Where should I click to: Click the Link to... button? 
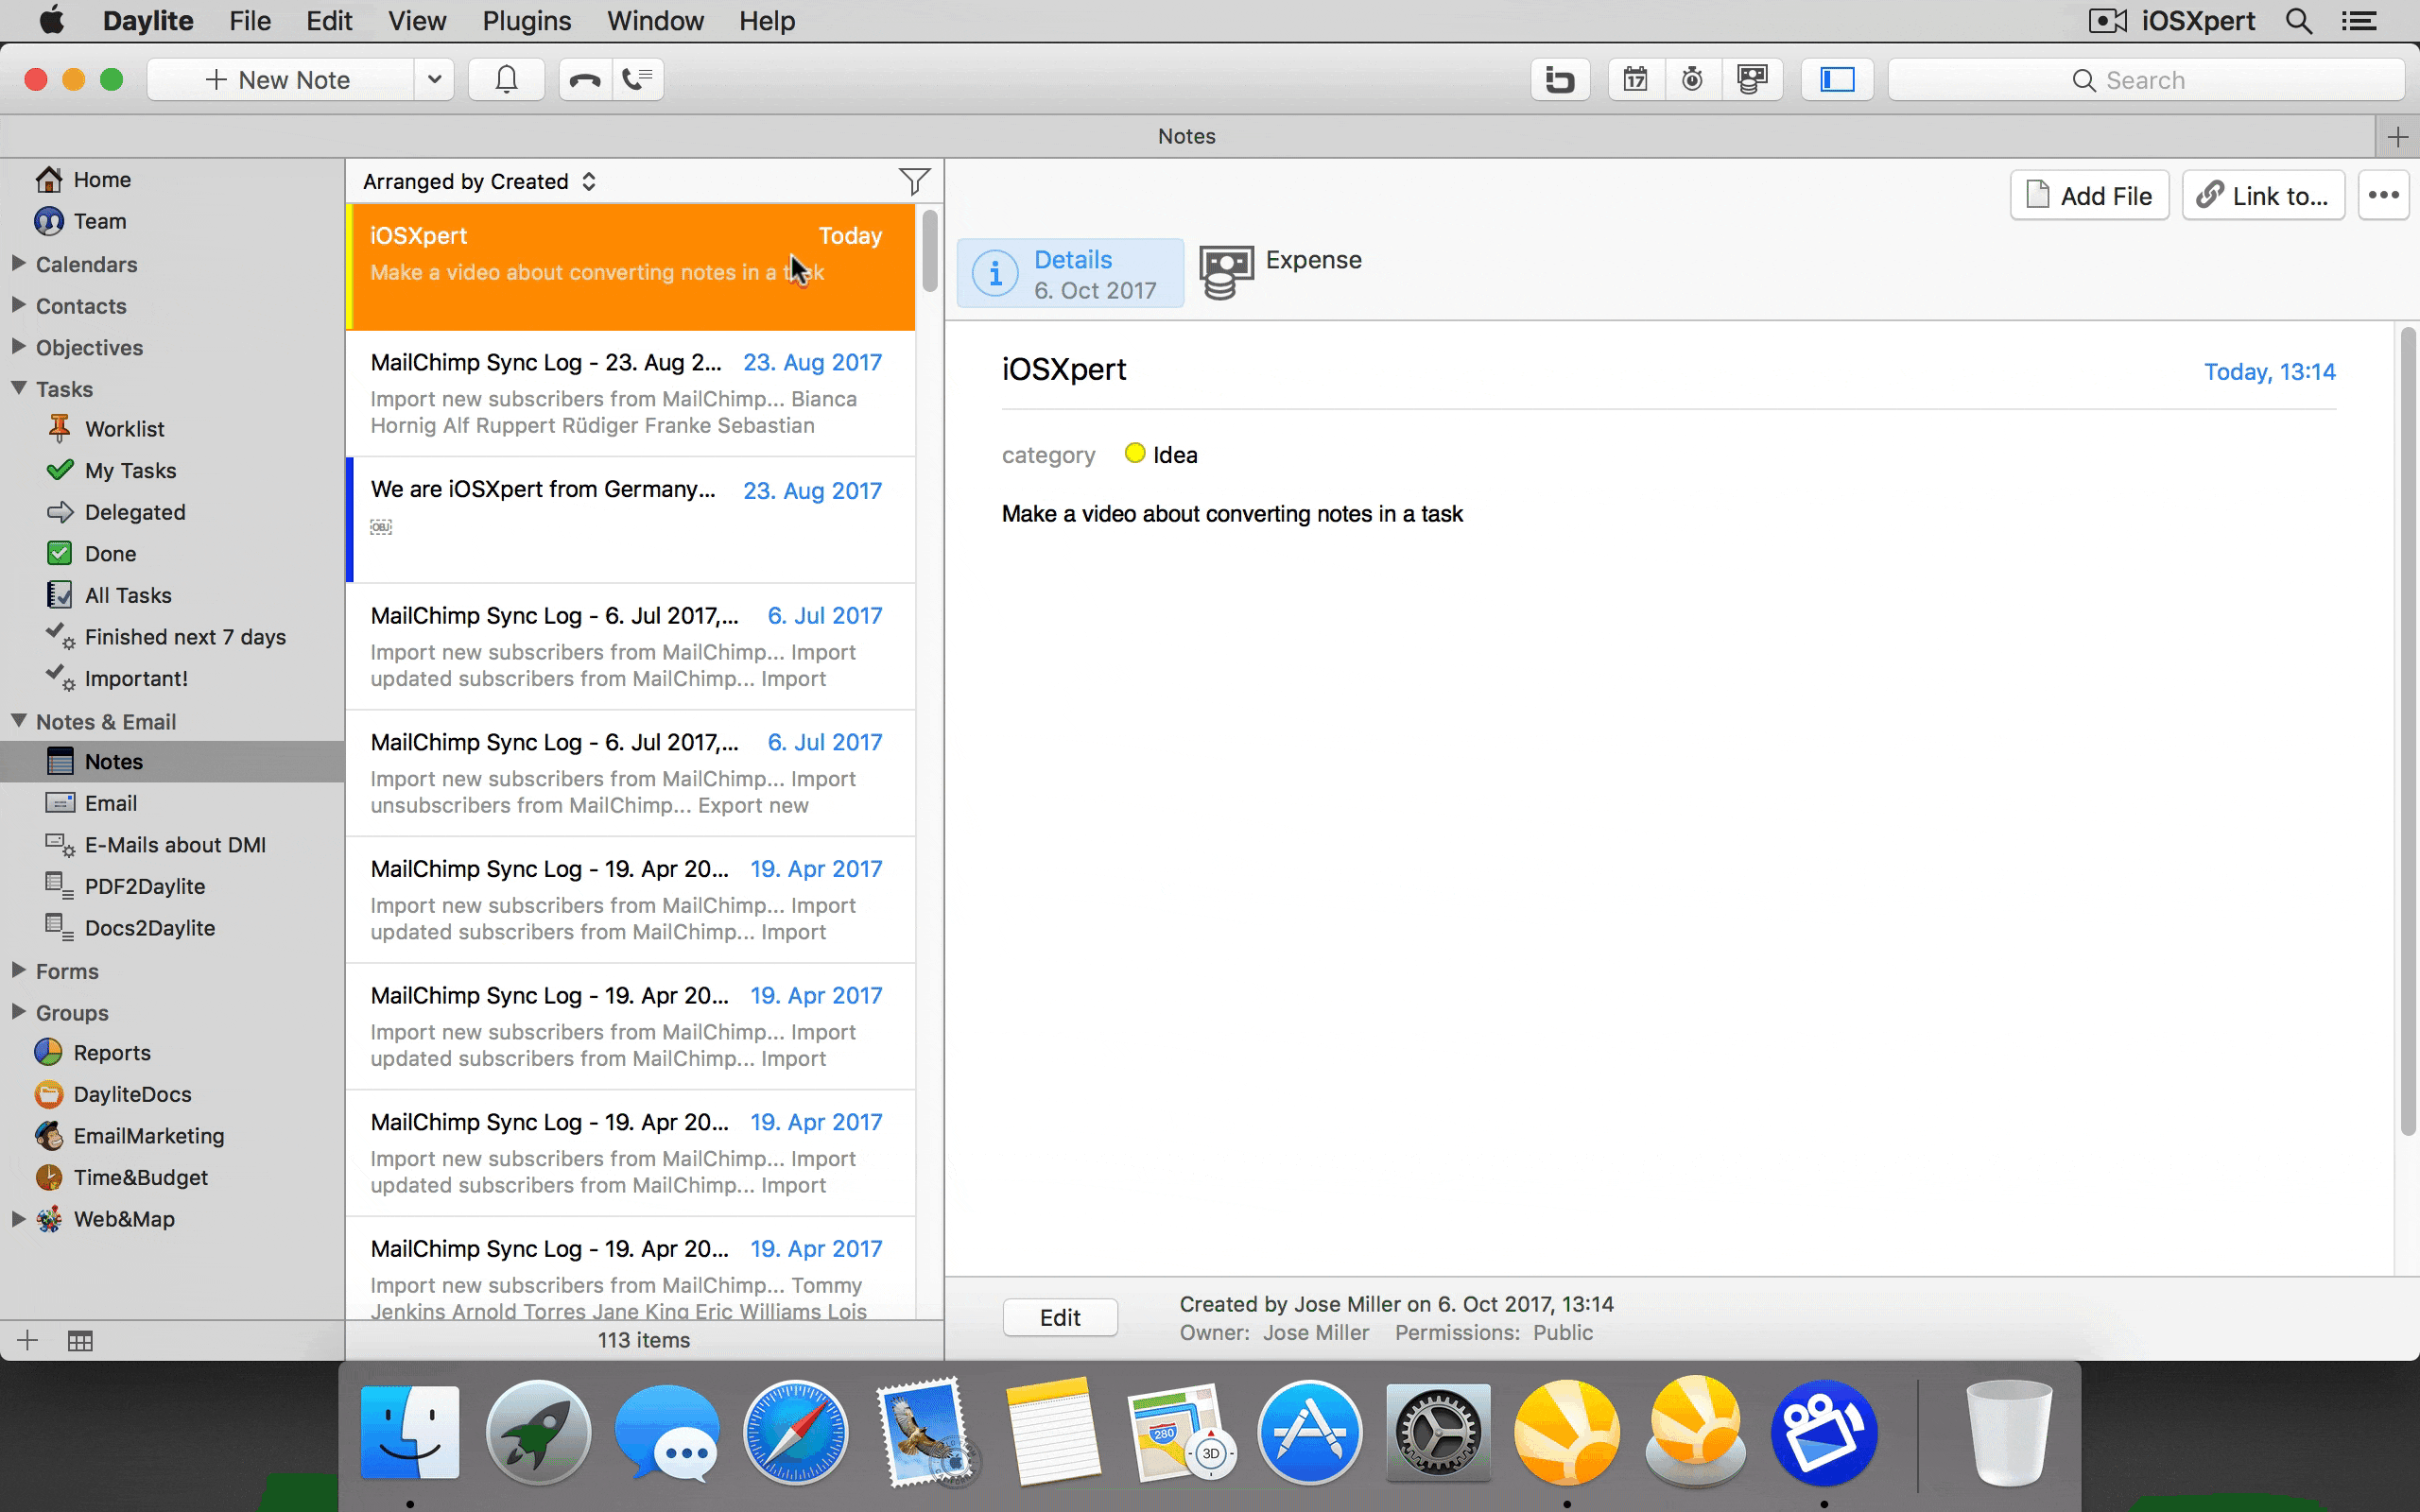pos(2263,195)
